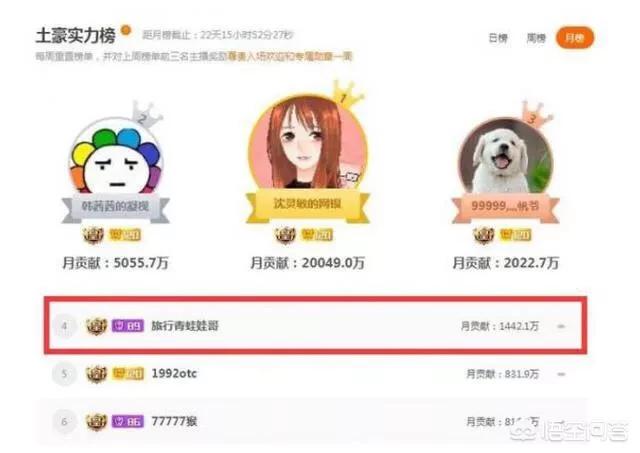The width and height of the screenshot is (640, 453).
Task: Click the gold crown on rank 1 avatar
Action: point(347,95)
